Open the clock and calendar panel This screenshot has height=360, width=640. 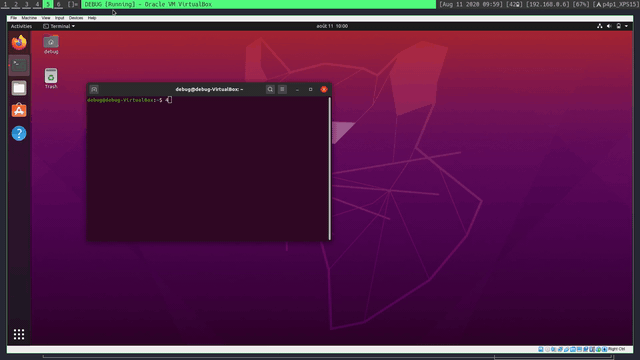332,26
